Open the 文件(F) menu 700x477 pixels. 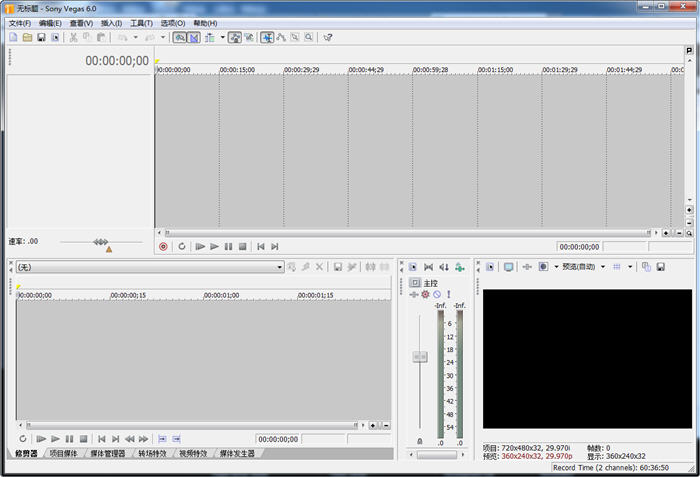coord(20,23)
